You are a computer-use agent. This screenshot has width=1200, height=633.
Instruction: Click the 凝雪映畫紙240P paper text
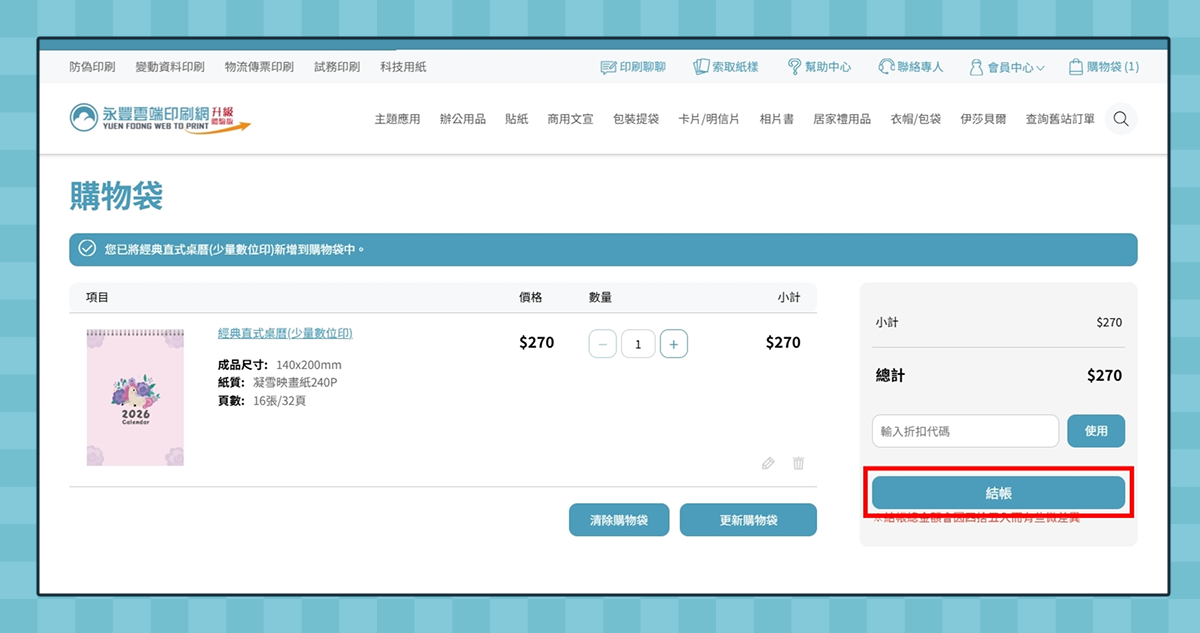[x=294, y=383]
